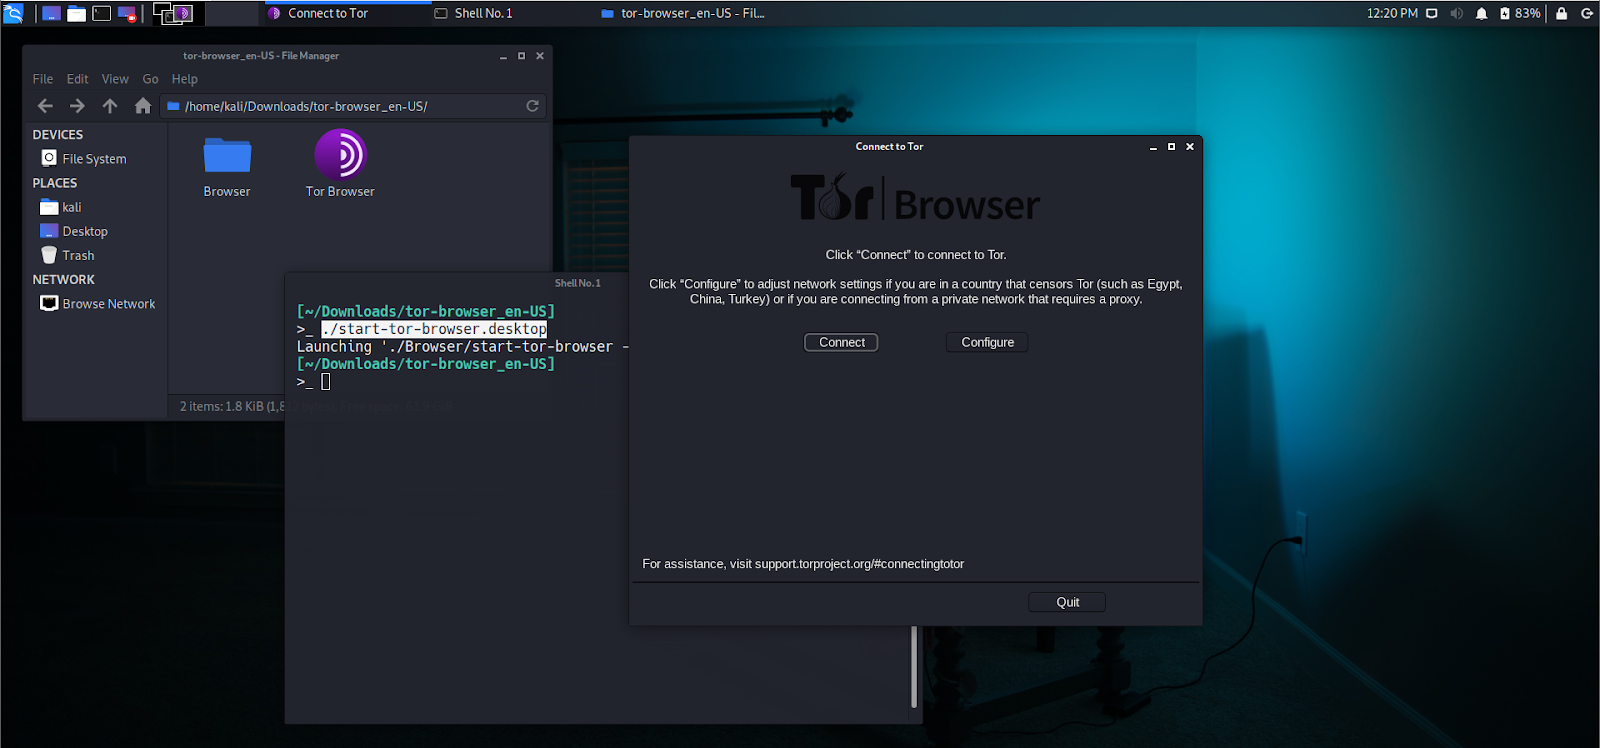Reload the folder with the refresh icon

(533, 106)
